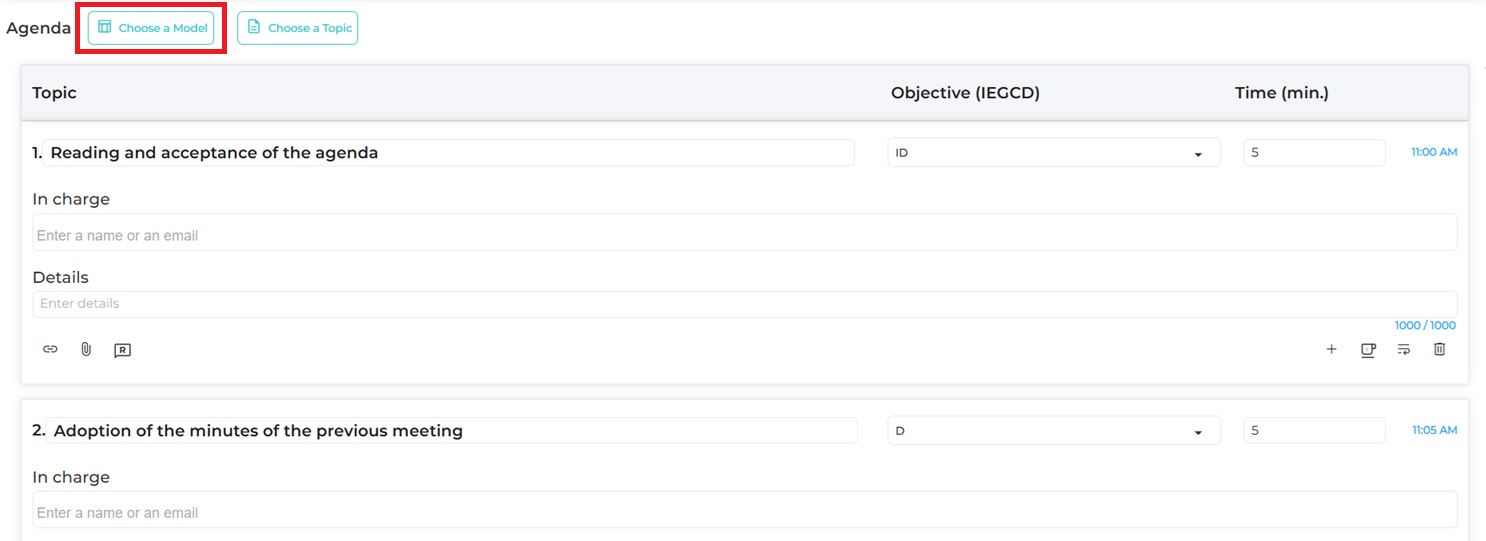Click the 'R' comment bubble icon
1486x541 pixels.
click(122, 350)
